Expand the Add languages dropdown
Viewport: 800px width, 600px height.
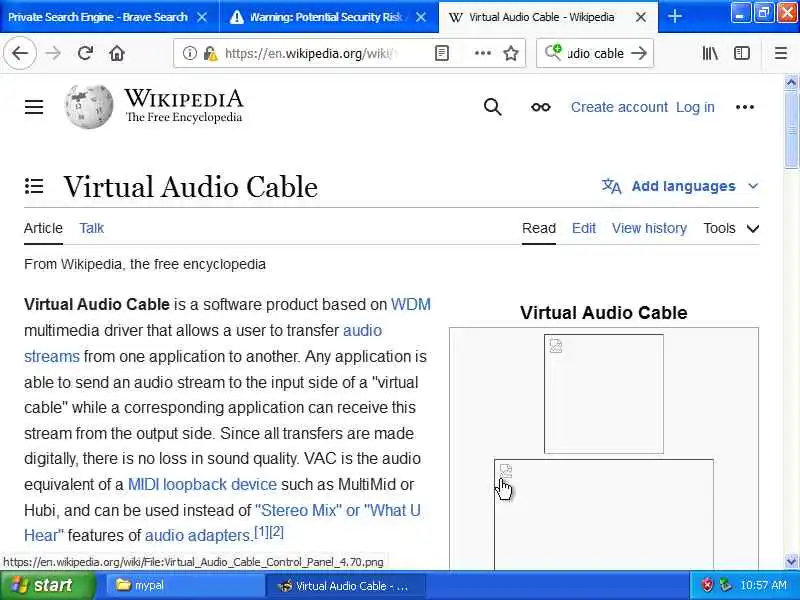coord(680,186)
